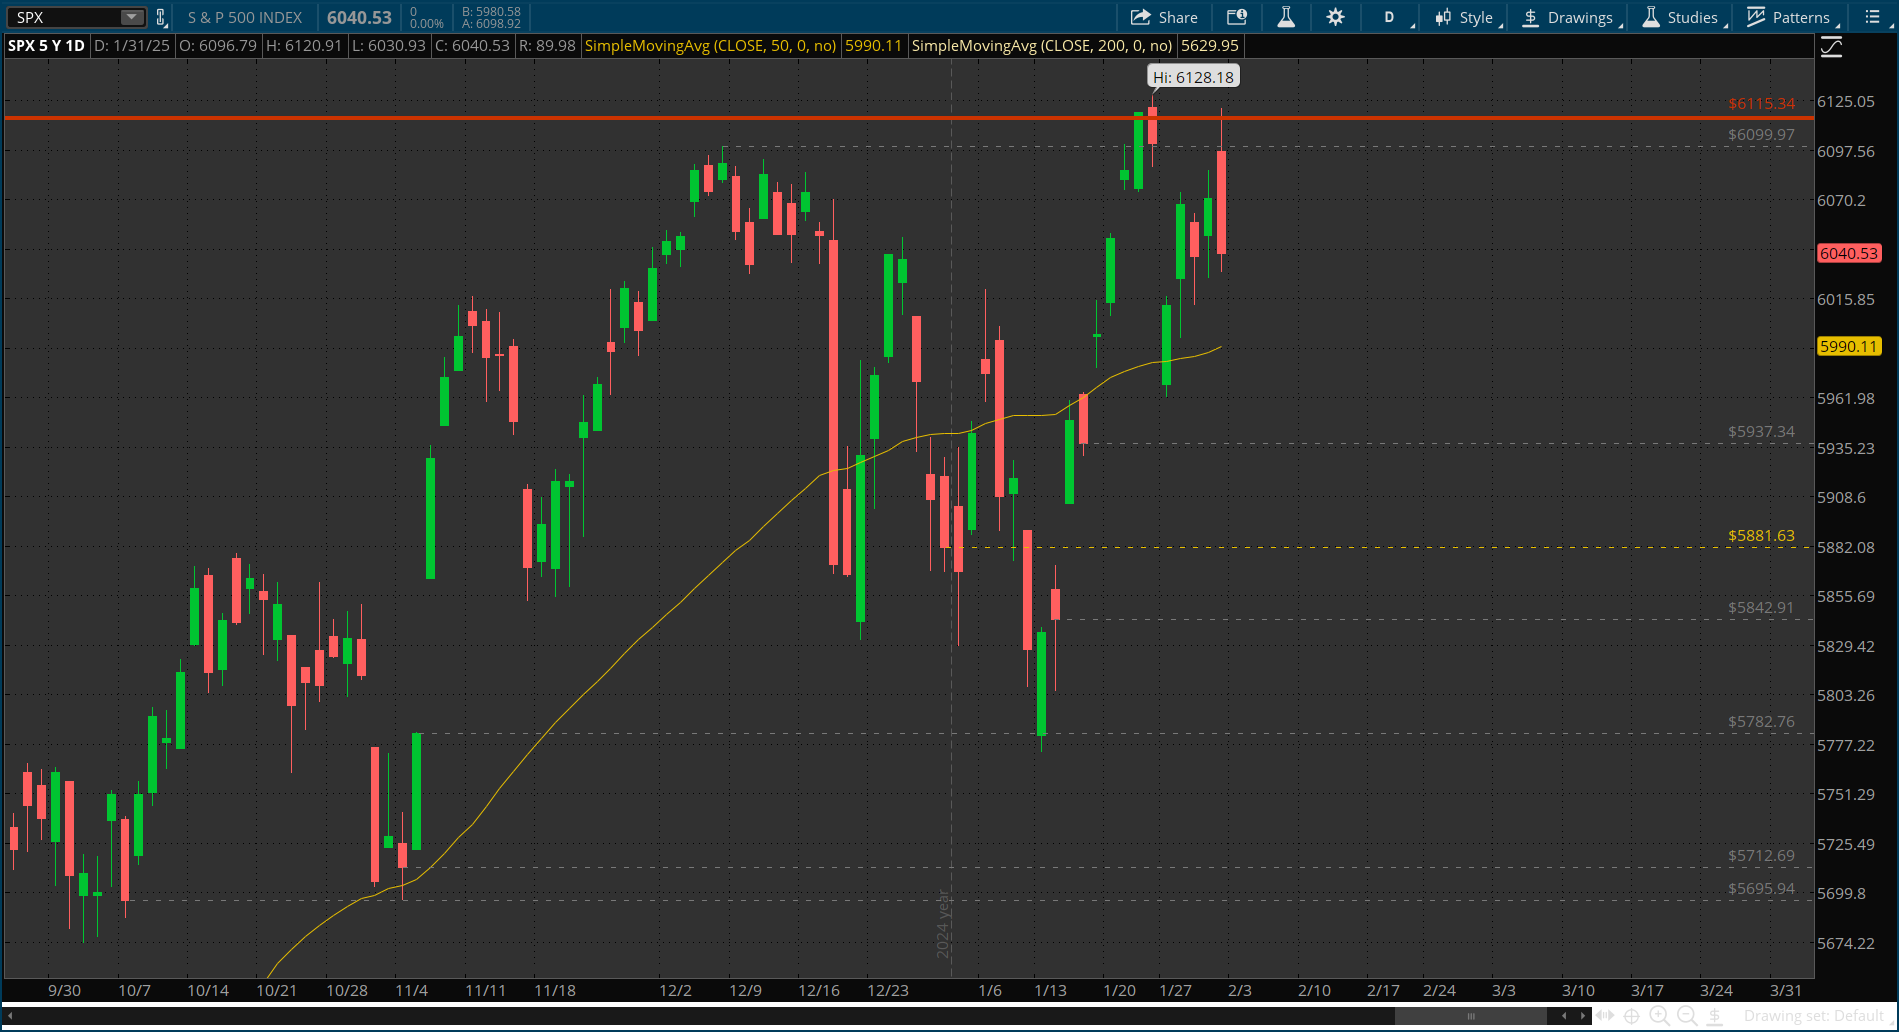Image resolution: width=1899 pixels, height=1032 pixels.
Task: Click the 1/27 date on time axis
Action: pos(1175,990)
